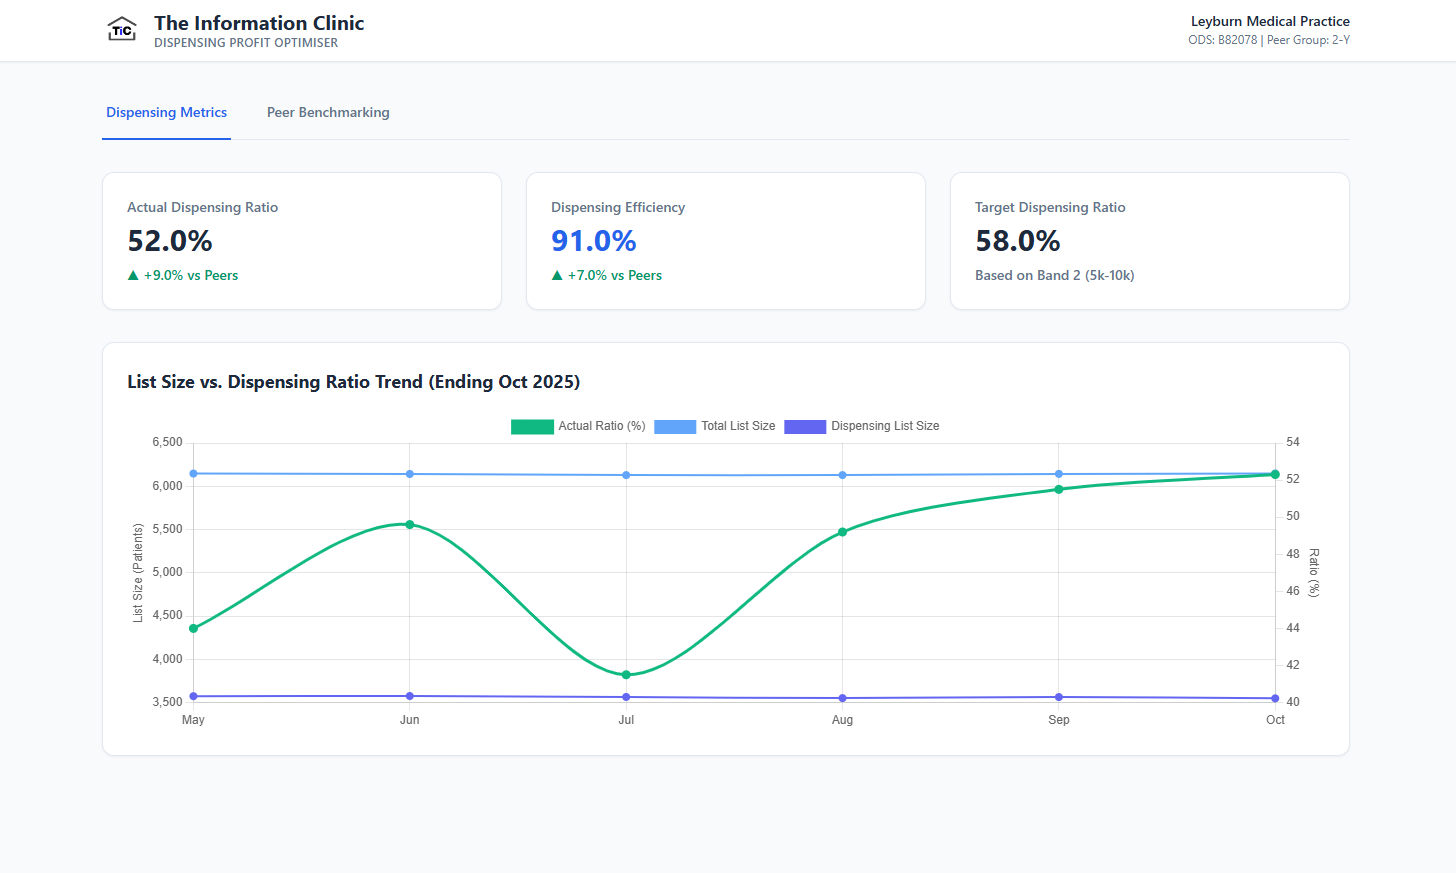
Task: Click the Actual Dispensing Ratio card
Action: point(301,240)
